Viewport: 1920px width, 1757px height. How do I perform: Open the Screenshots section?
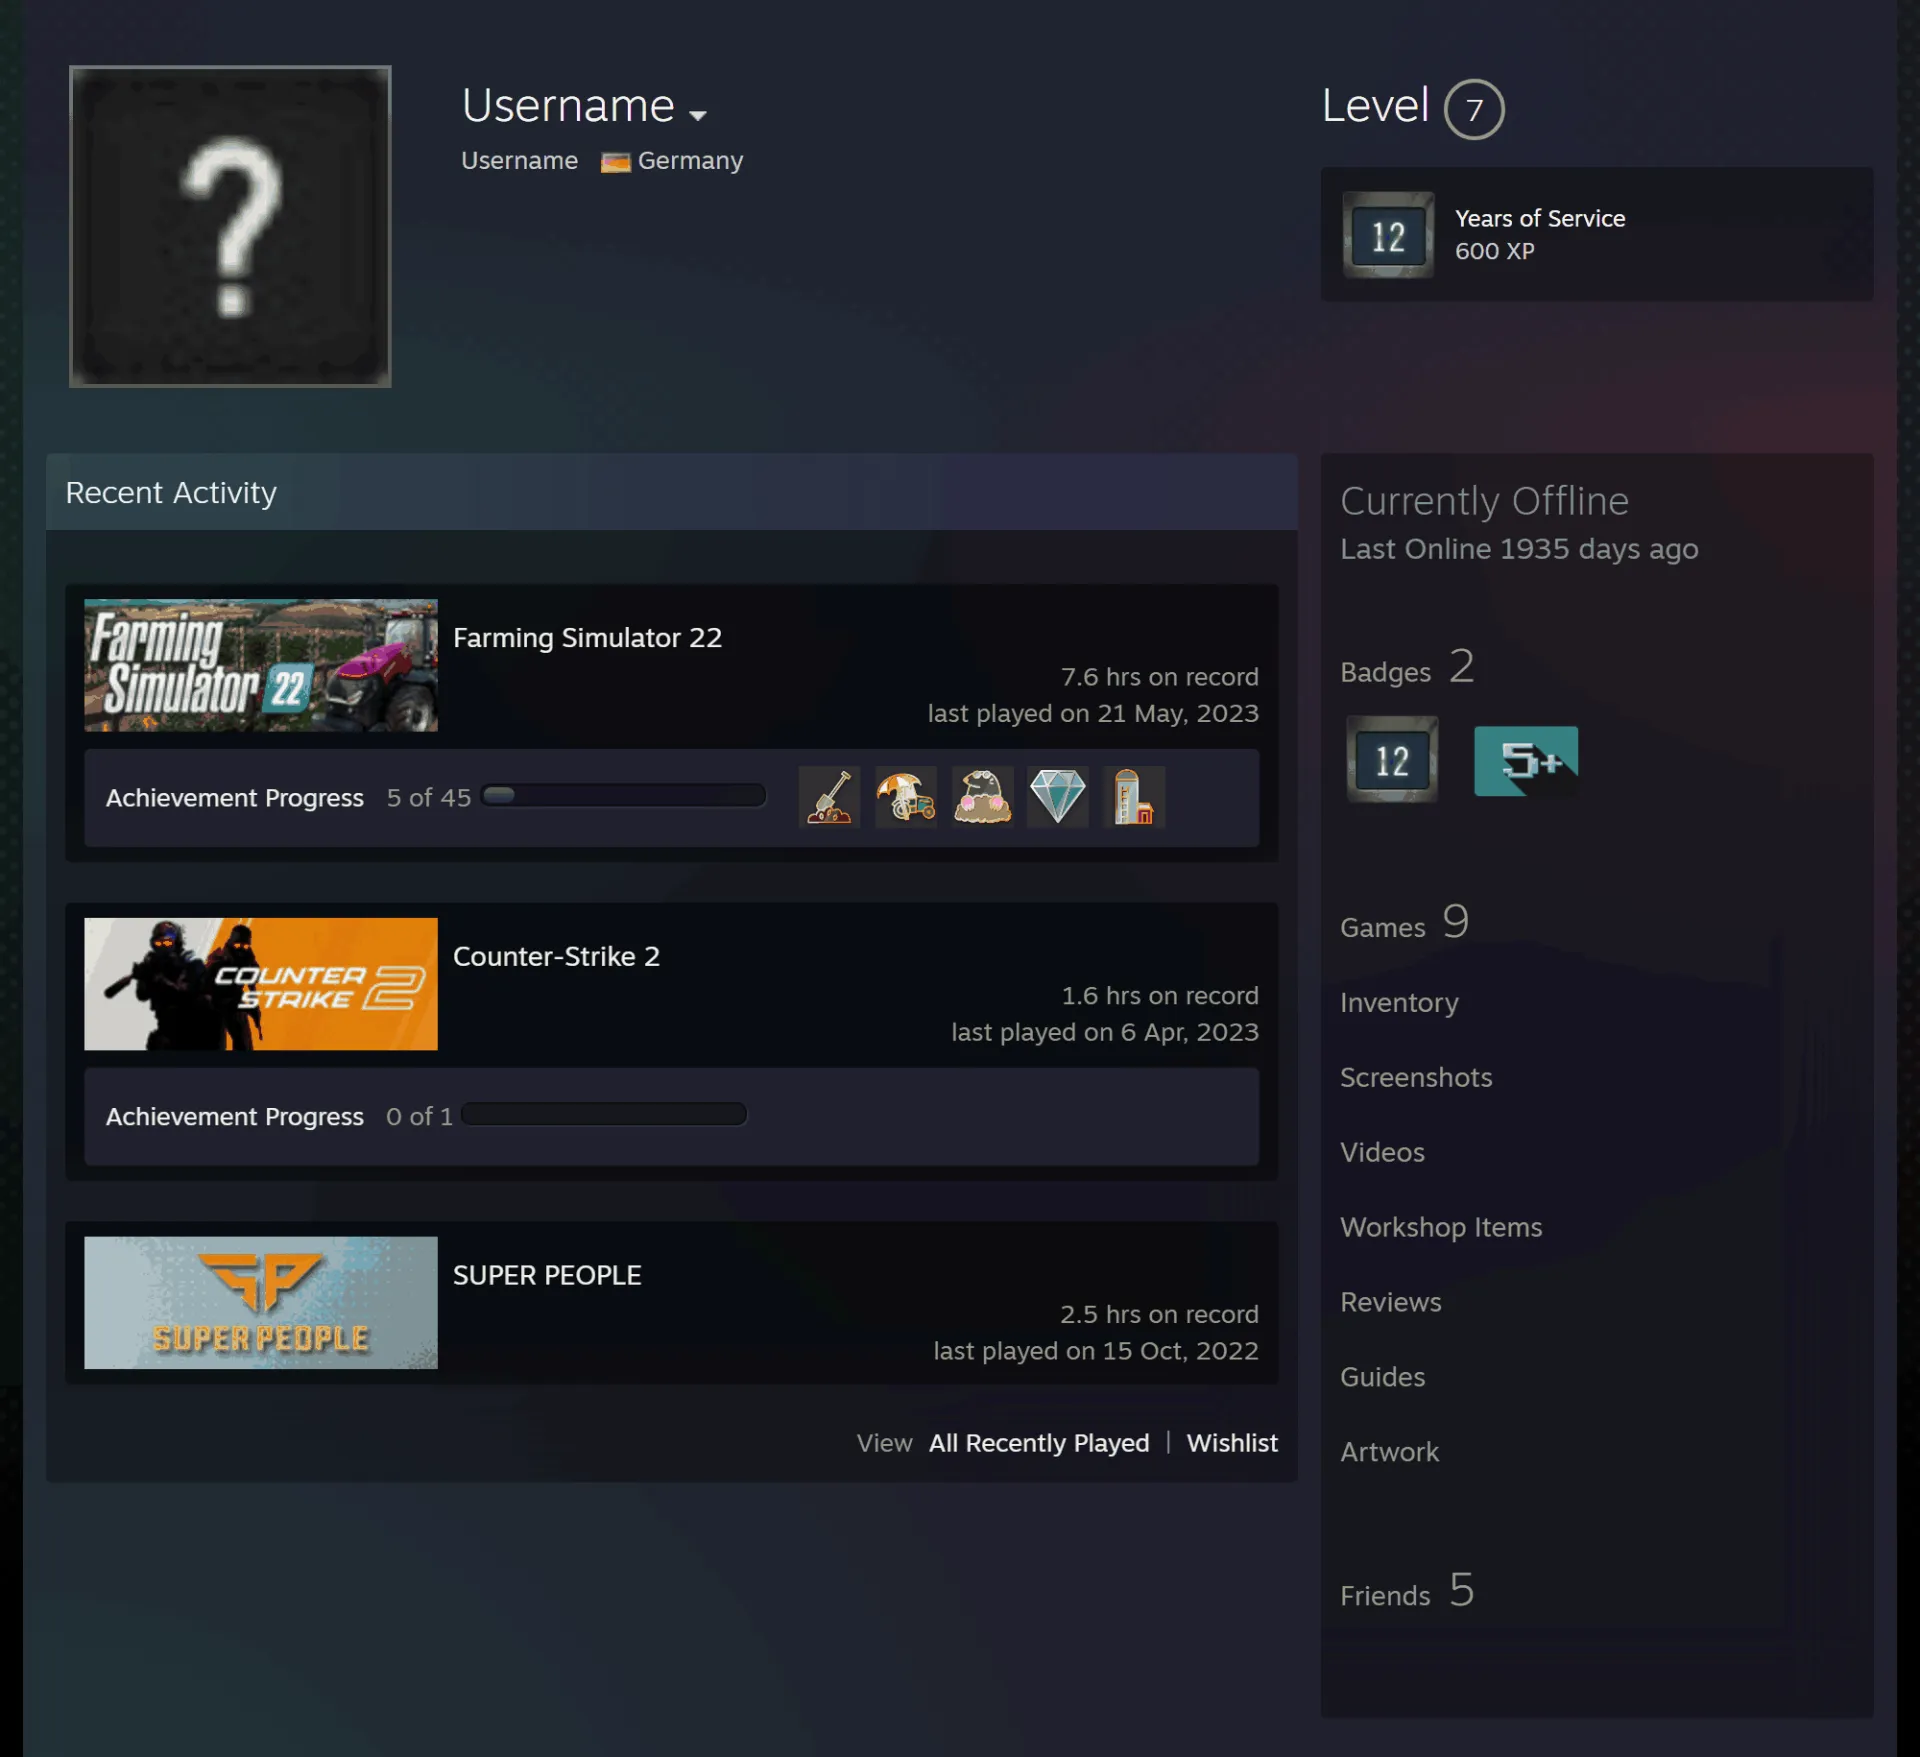click(x=1416, y=1077)
